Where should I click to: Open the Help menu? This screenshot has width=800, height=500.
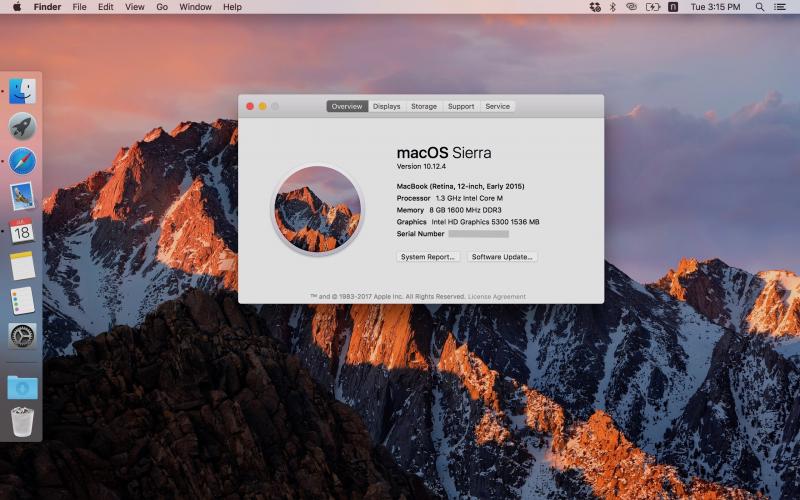pos(232,7)
